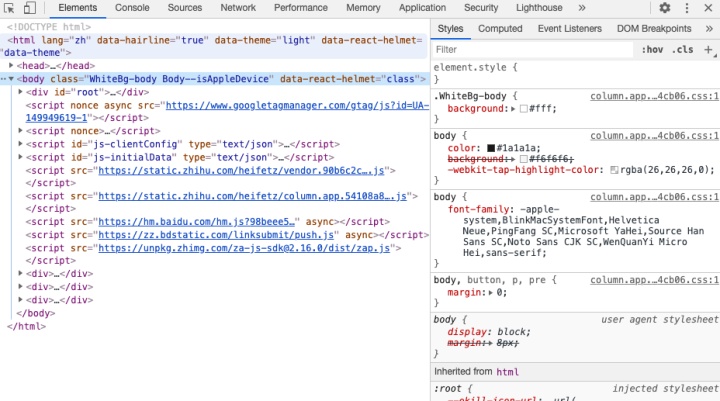720x401 pixels.
Task: Open the unpkg zhimg zap.js link
Action: [244, 248]
